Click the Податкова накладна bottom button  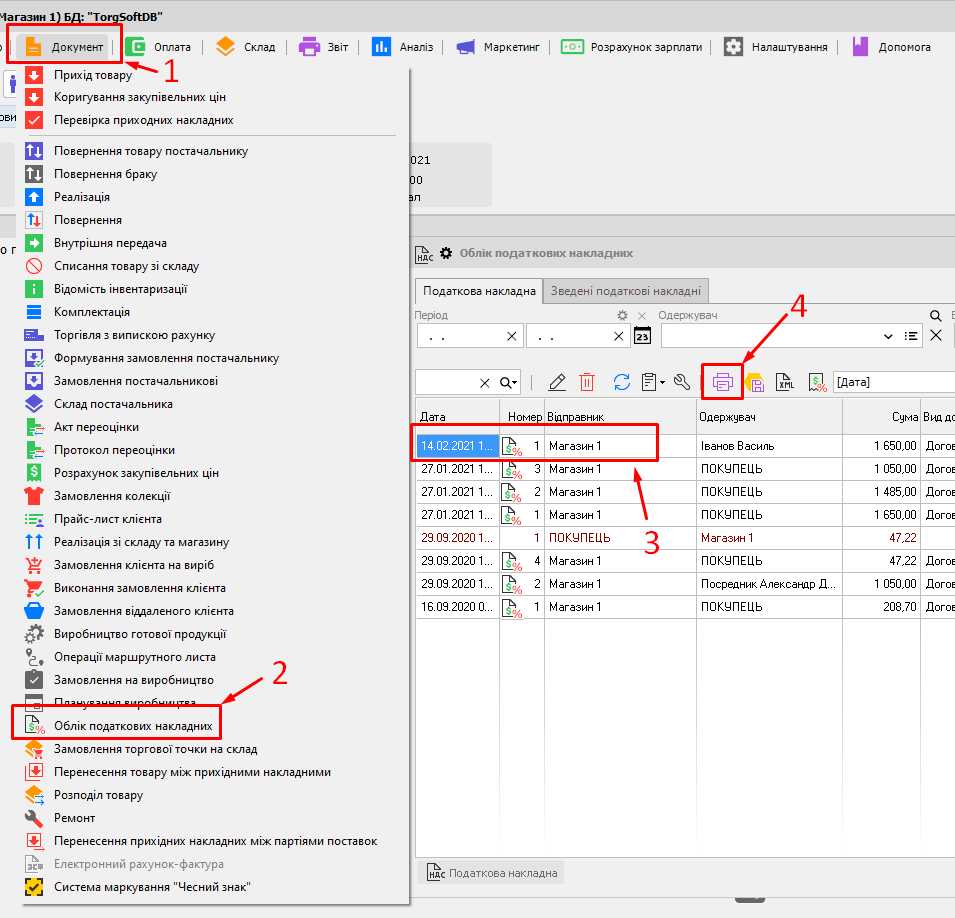[x=492, y=873]
